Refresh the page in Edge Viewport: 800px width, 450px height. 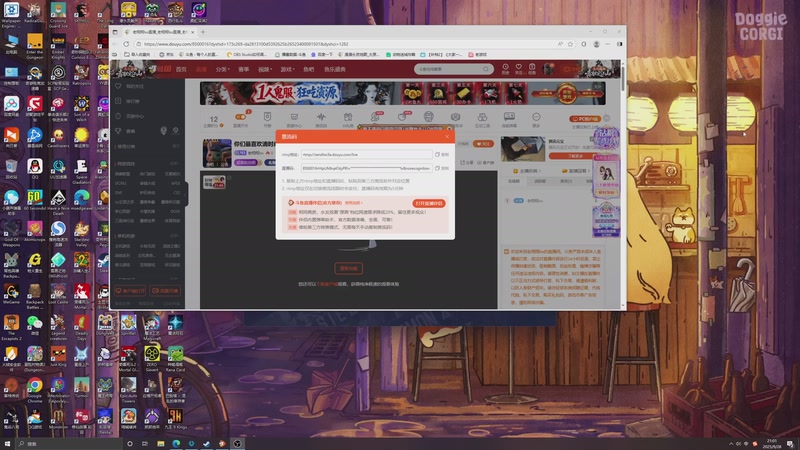tap(126, 44)
